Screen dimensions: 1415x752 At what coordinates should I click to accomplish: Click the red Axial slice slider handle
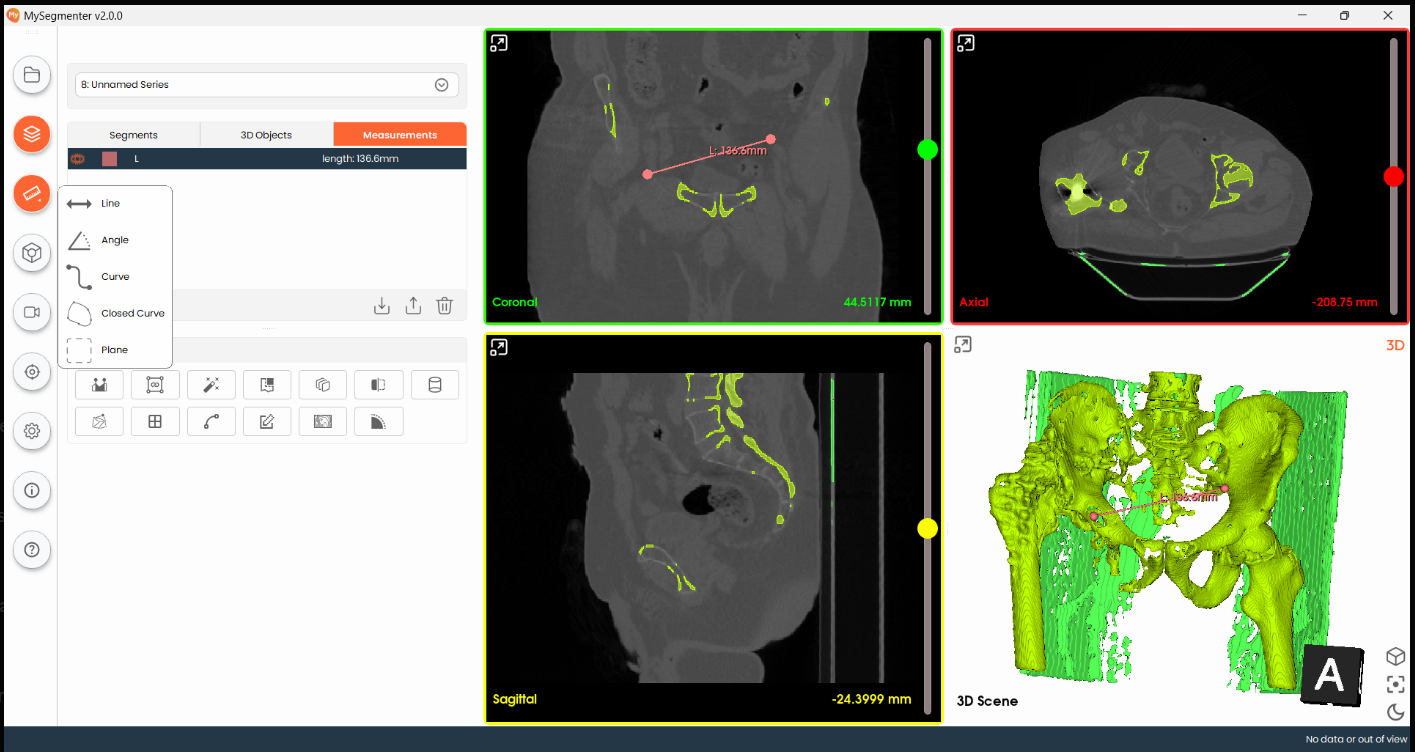click(x=1393, y=177)
